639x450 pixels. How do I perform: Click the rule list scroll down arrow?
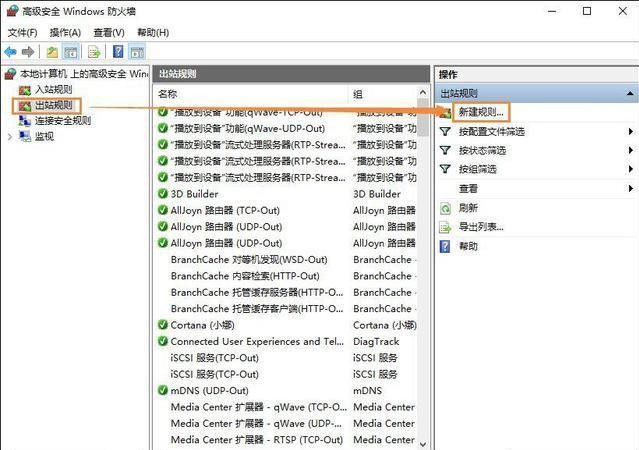(x=423, y=444)
